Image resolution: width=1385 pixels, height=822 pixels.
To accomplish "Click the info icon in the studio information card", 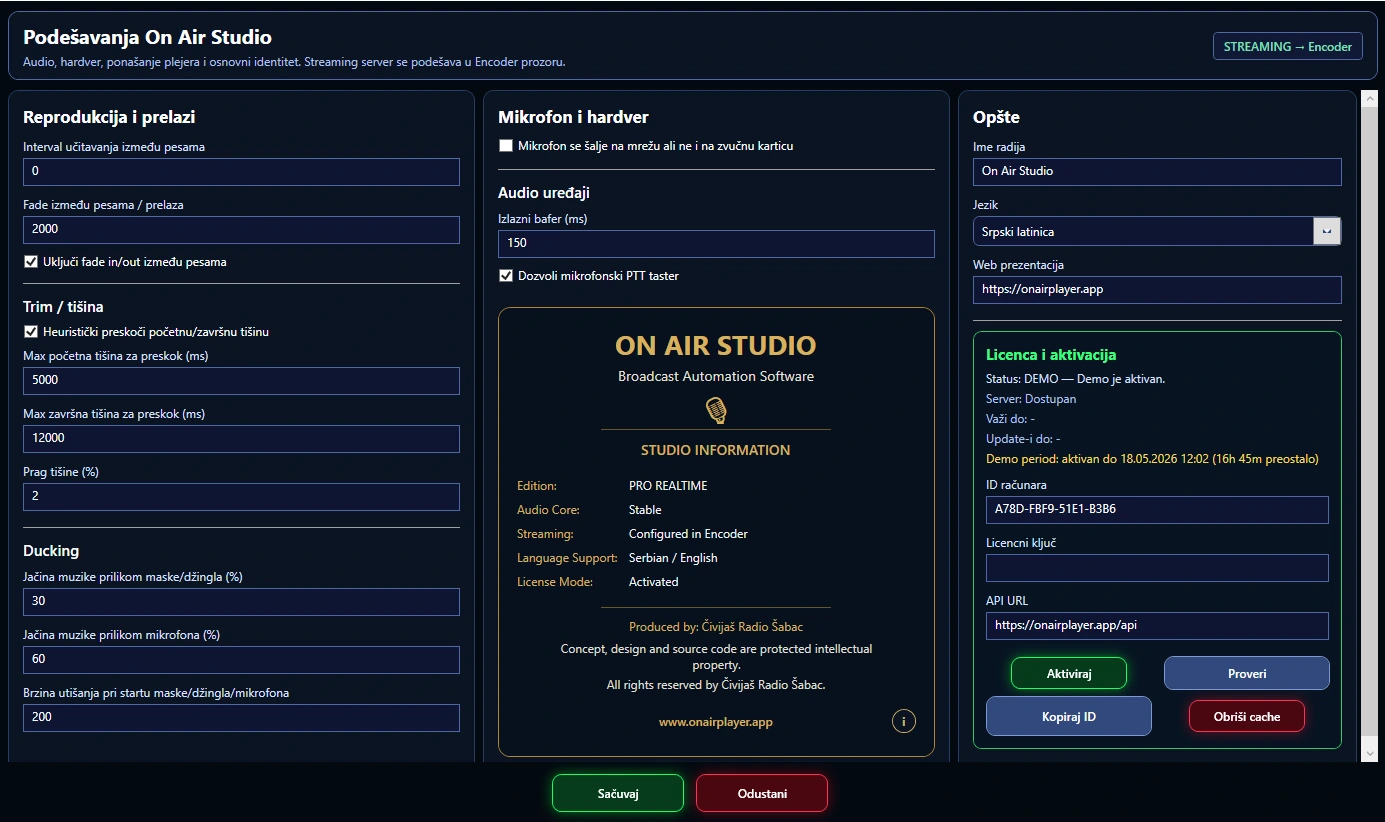I will point(904,721).
